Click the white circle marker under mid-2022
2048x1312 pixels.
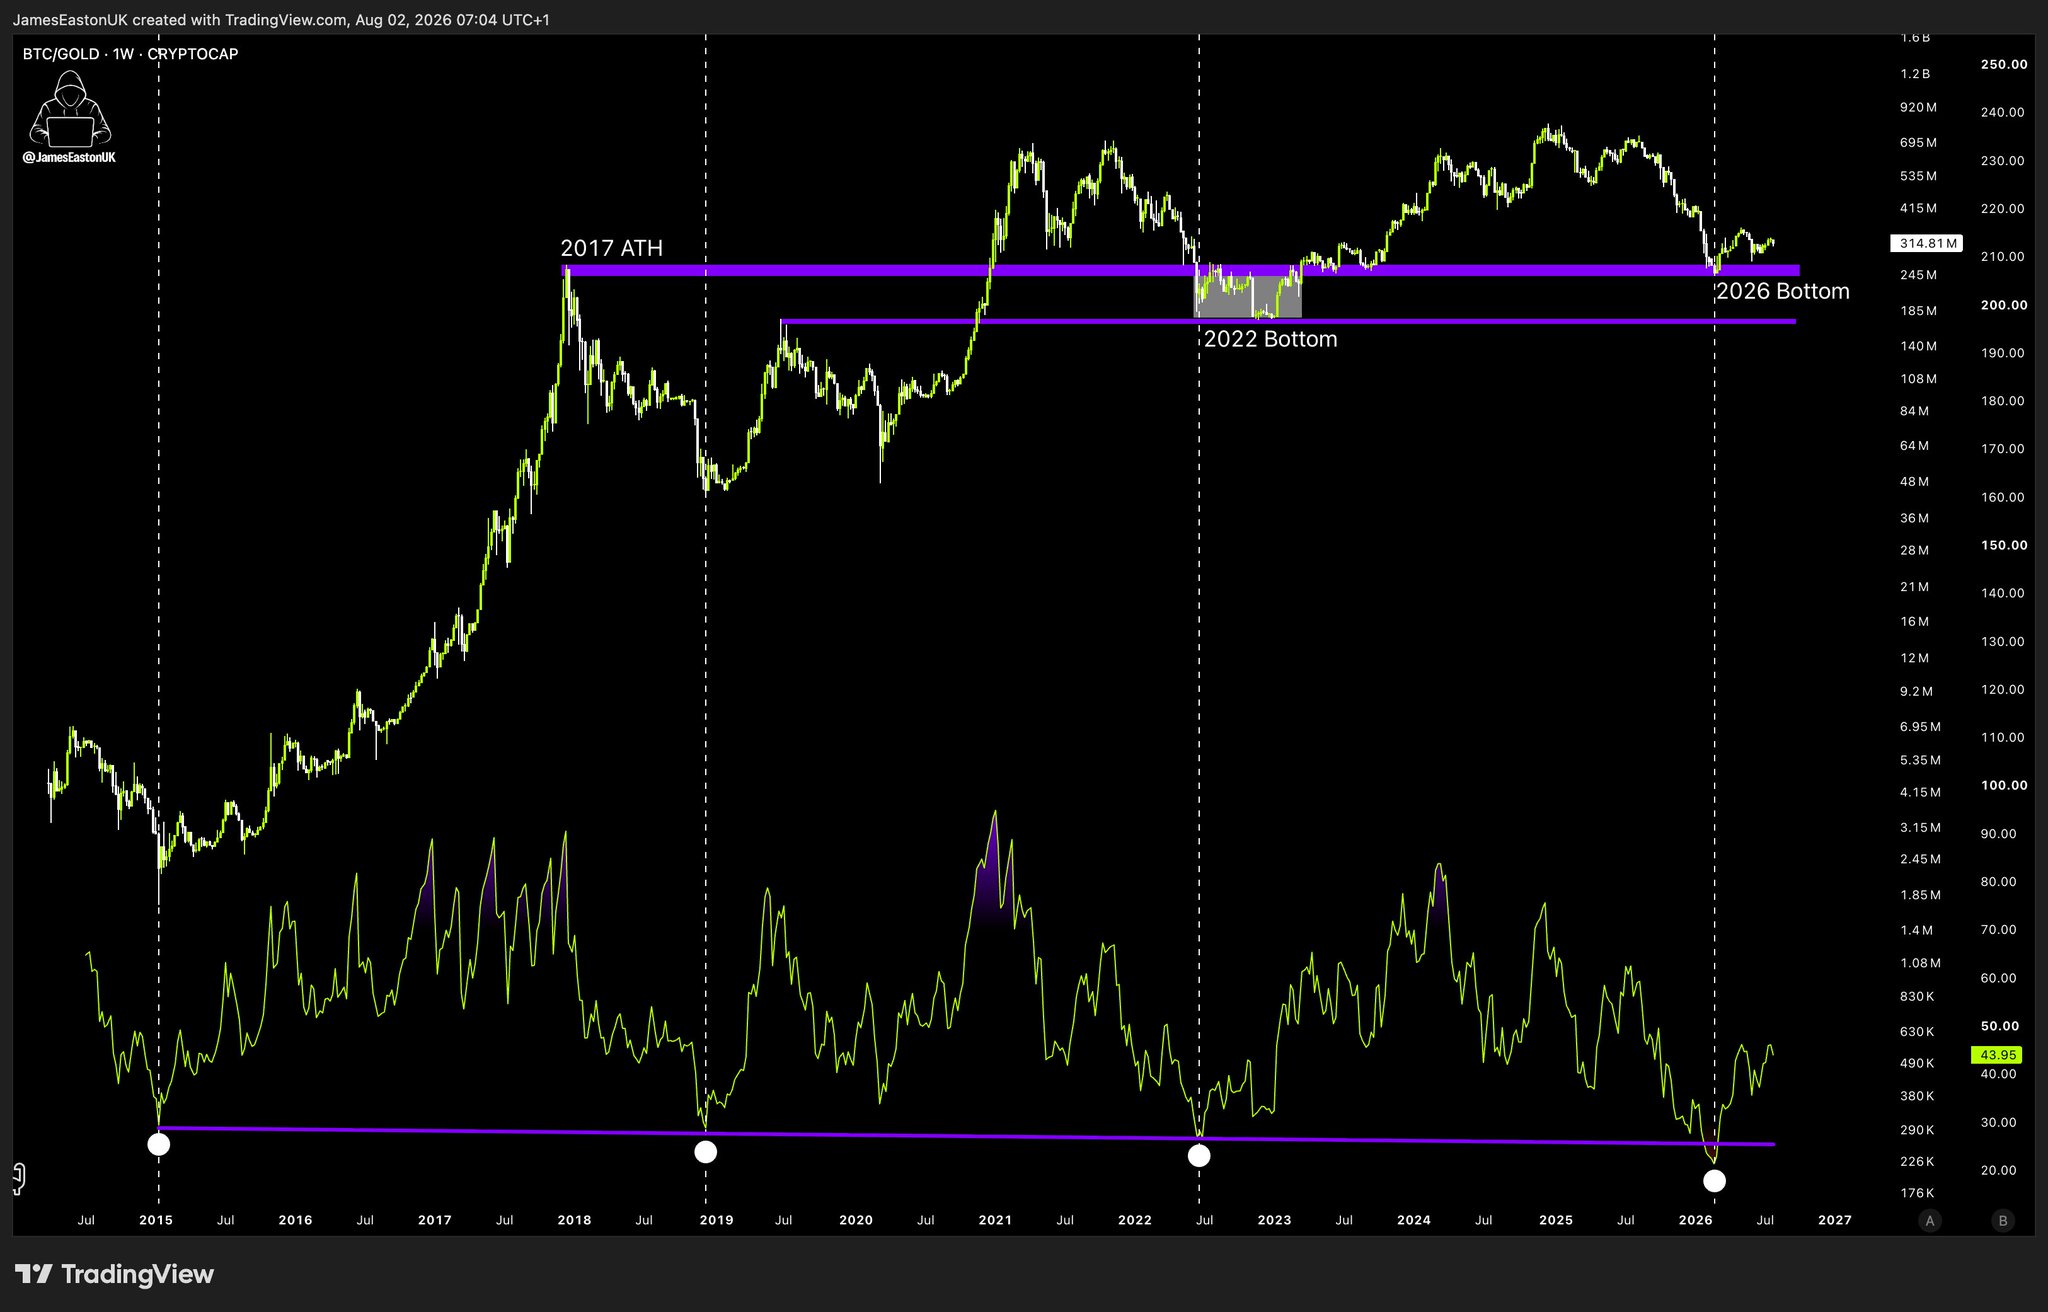pyautogui.click(x=1198, y=1156)
